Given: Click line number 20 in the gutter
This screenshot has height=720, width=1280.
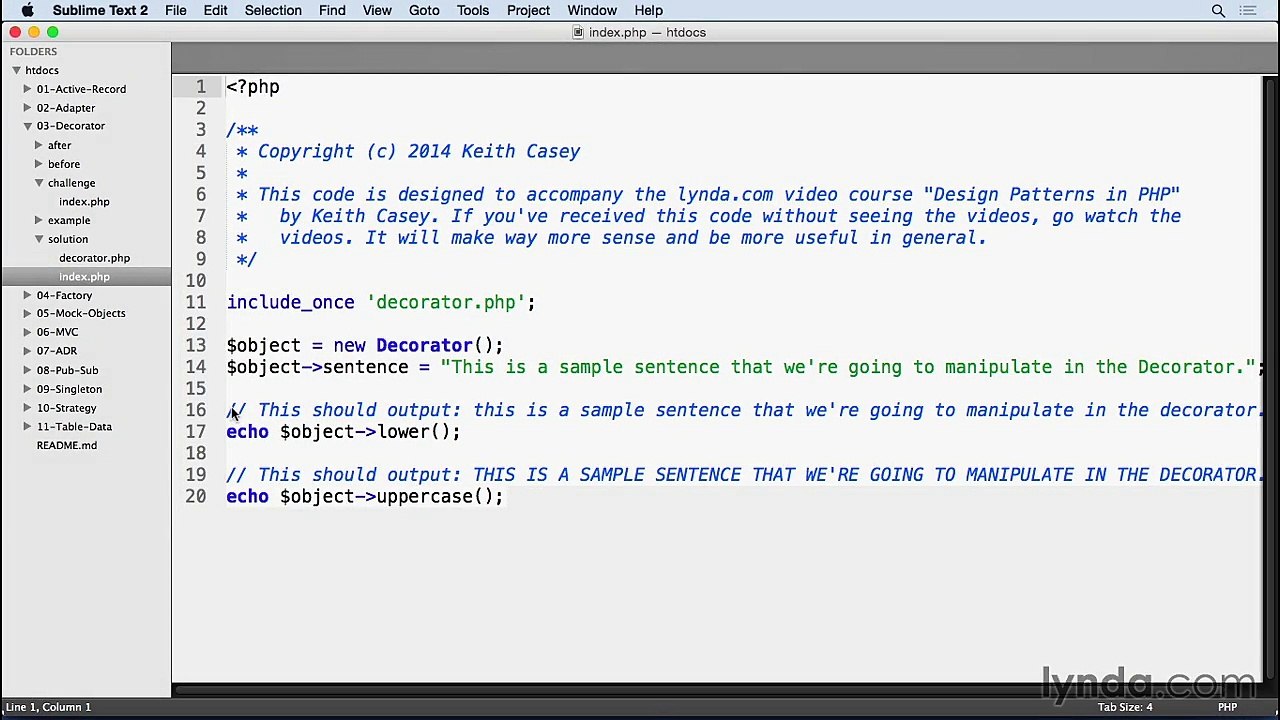Looking at the screenshot, I should tap(195, 496).
